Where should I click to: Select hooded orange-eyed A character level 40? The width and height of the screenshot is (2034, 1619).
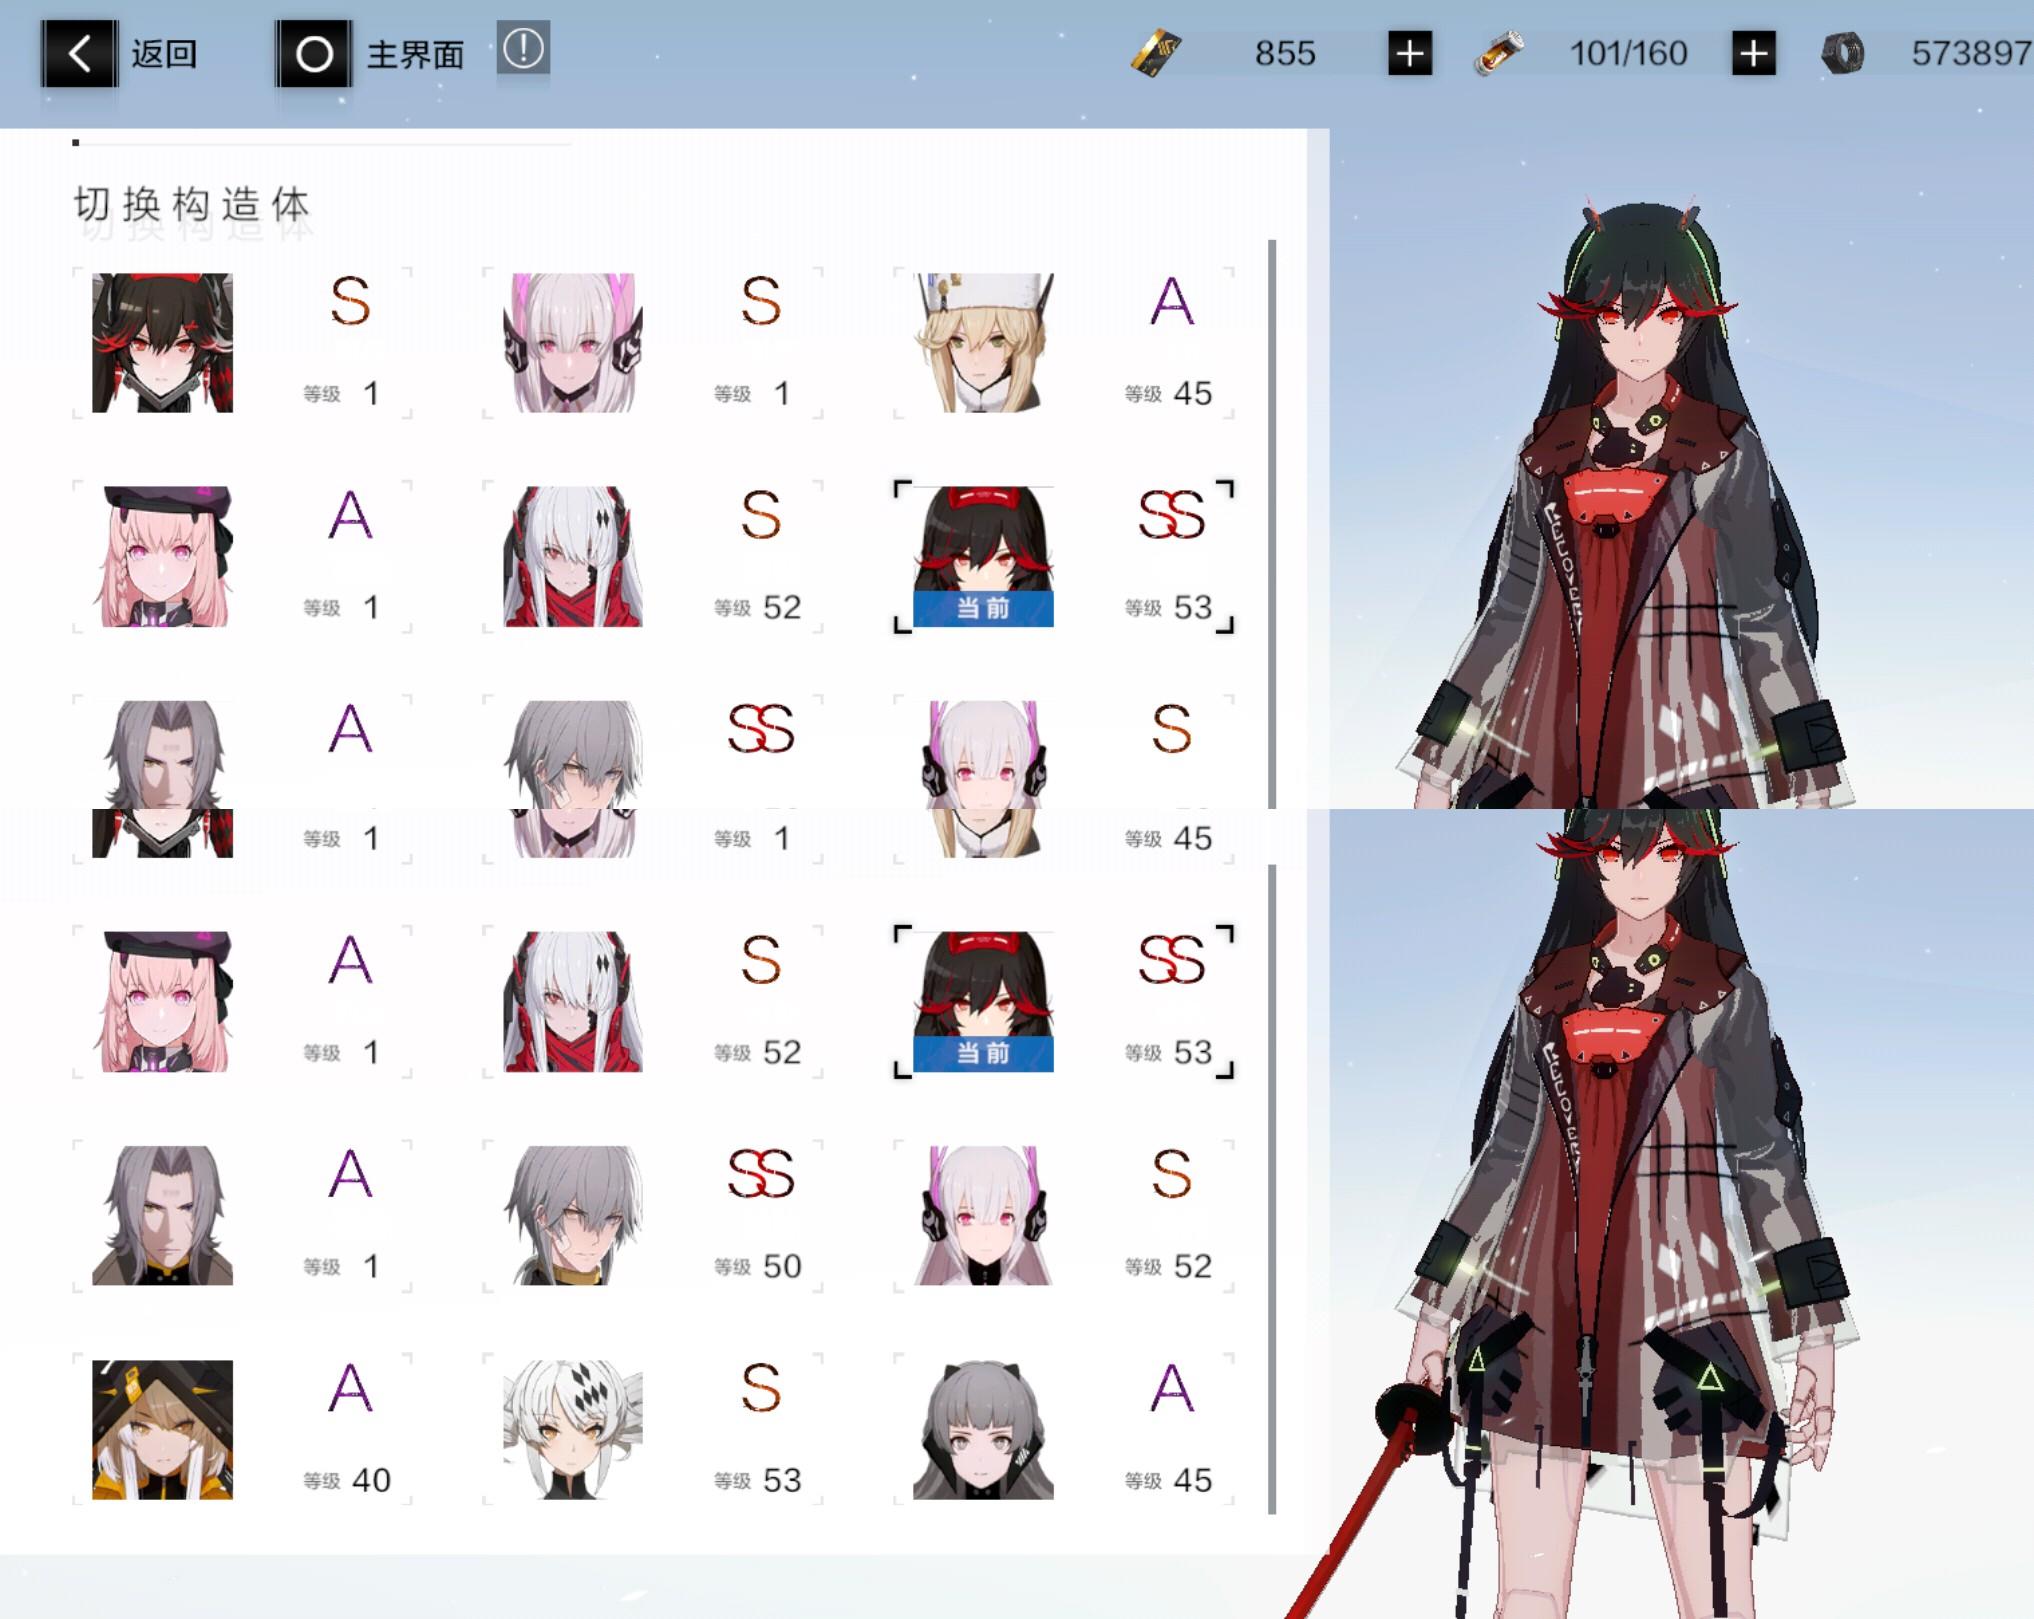click(x=162, y=1429)
